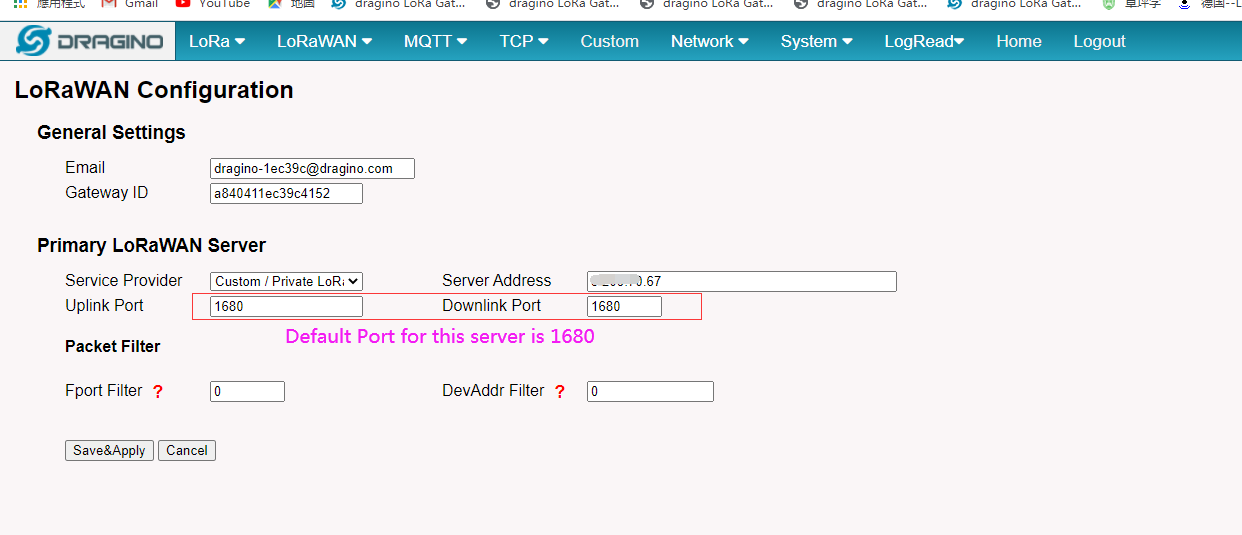The height and width of the screenshot is (535, 1242).
Task: Go to the Home page
Action: [x=1019, y=41]
